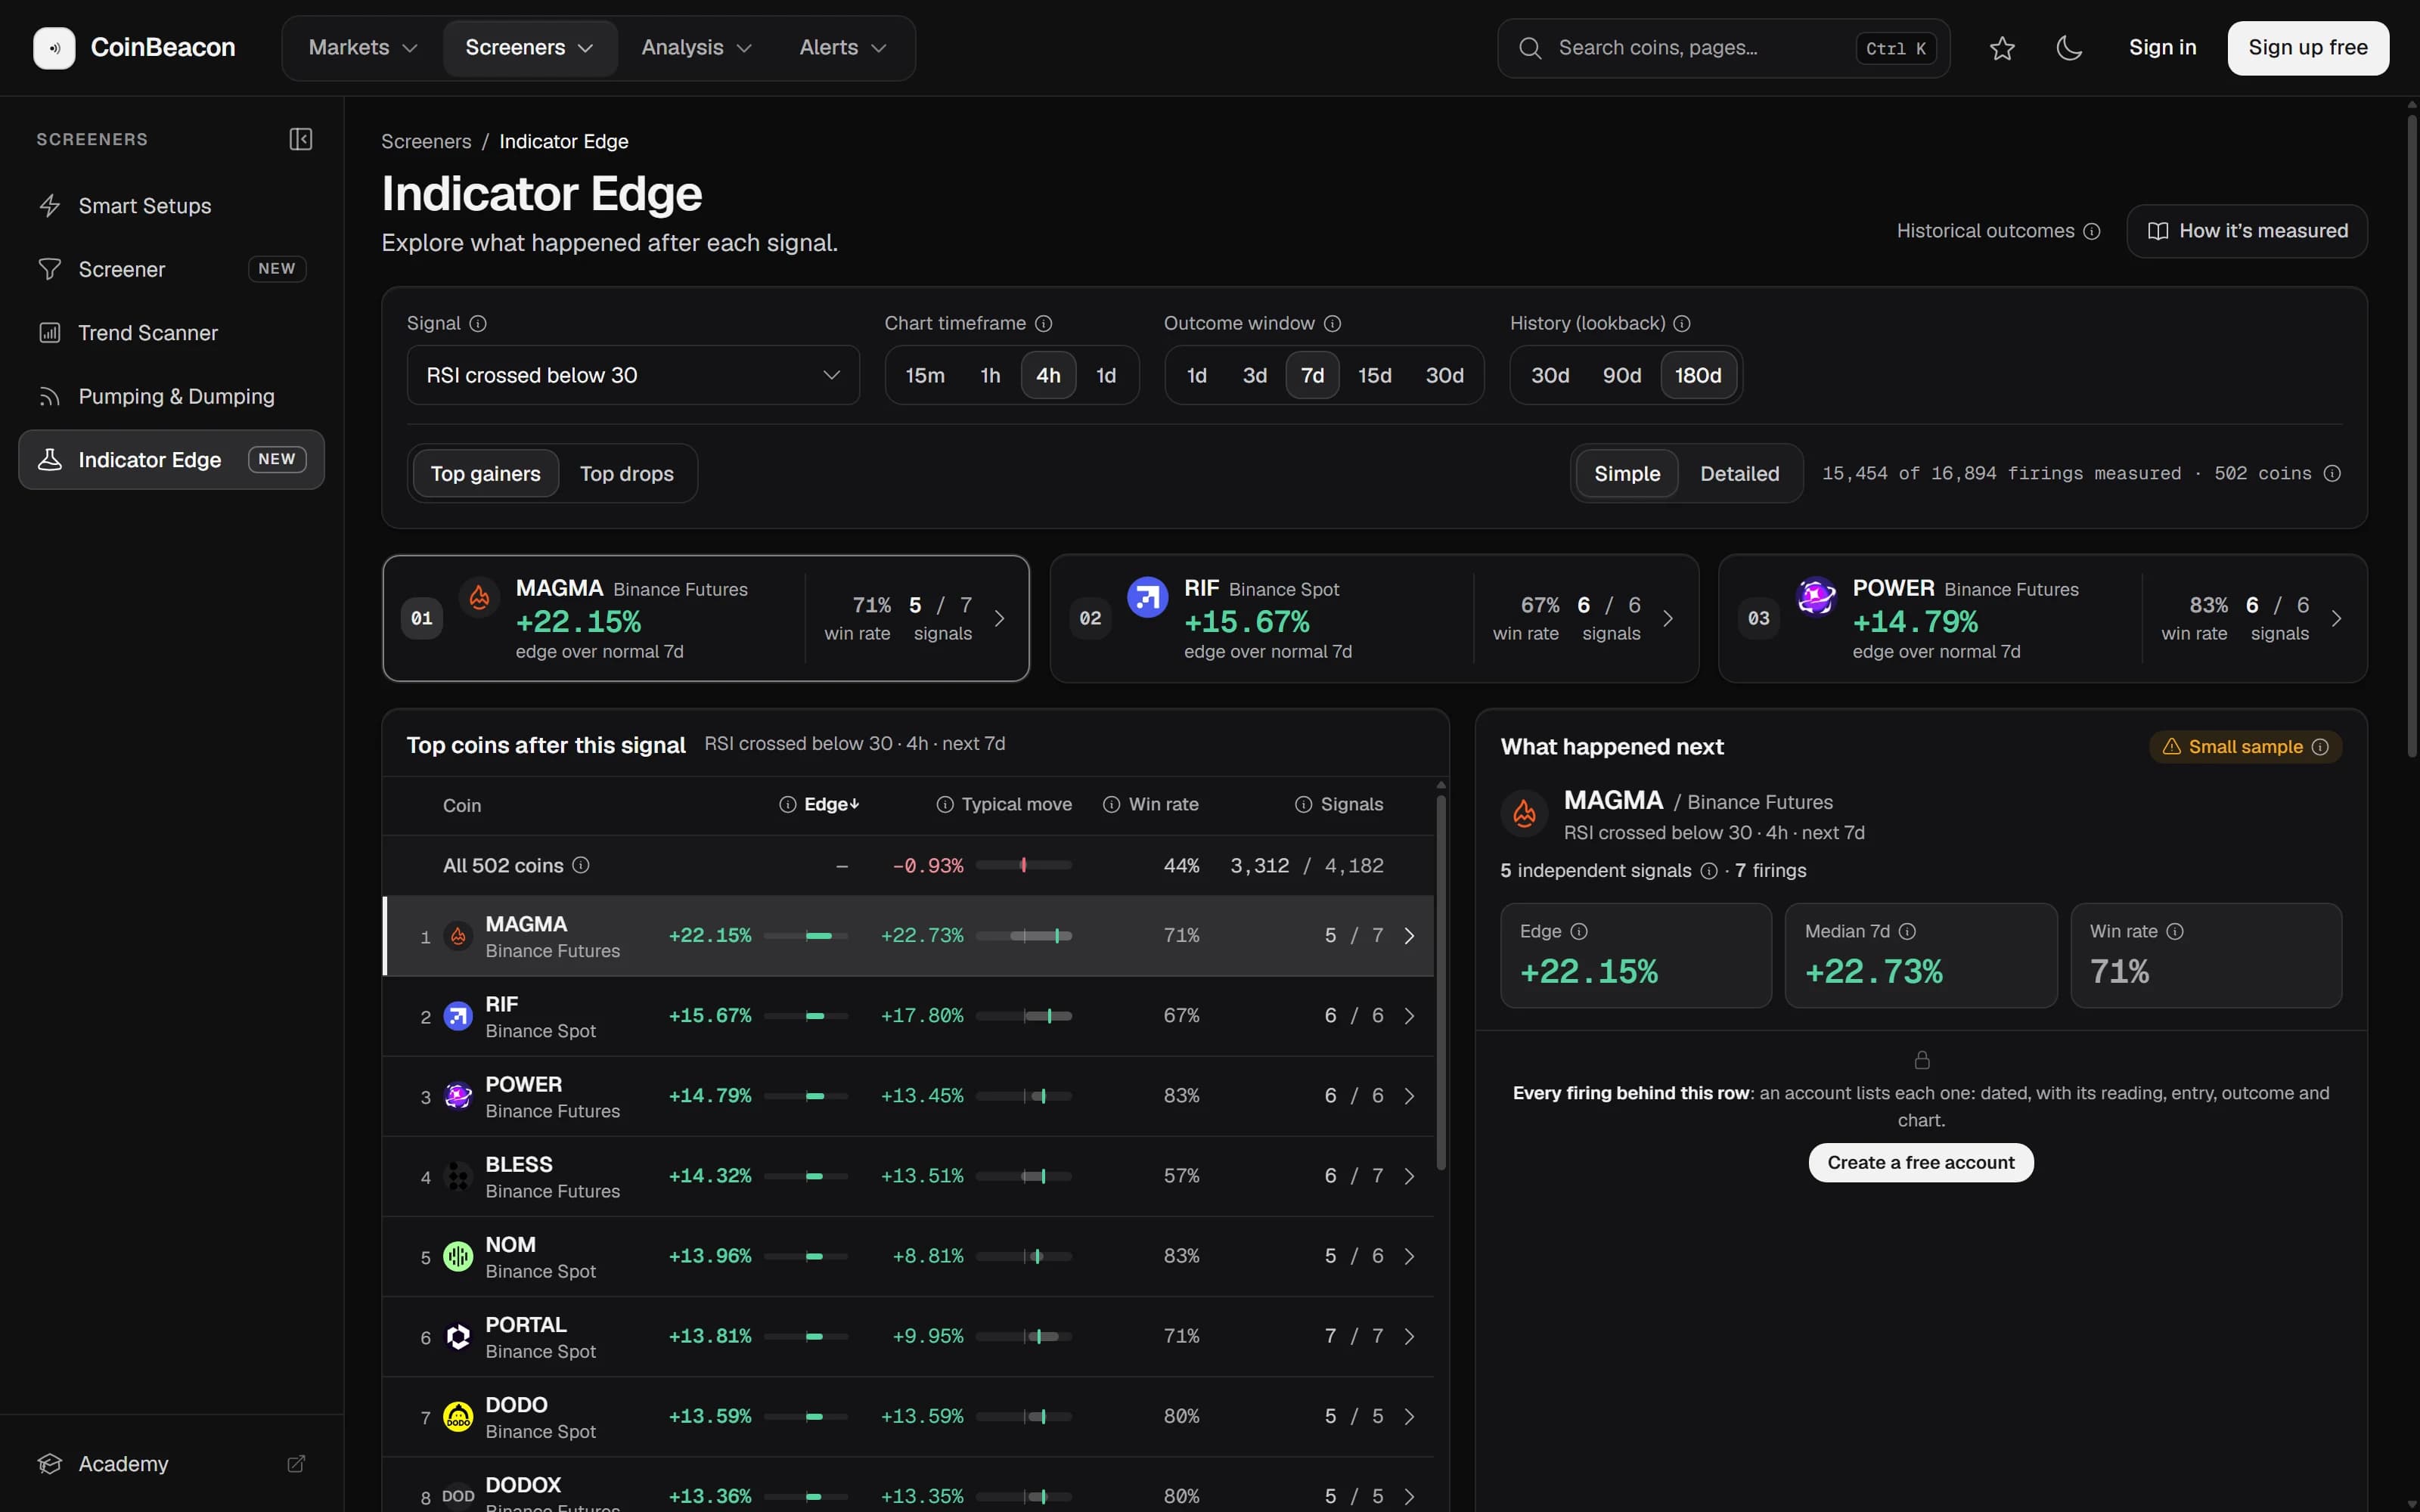
Task: Set outcome window to 3d
Action: 1254,375
